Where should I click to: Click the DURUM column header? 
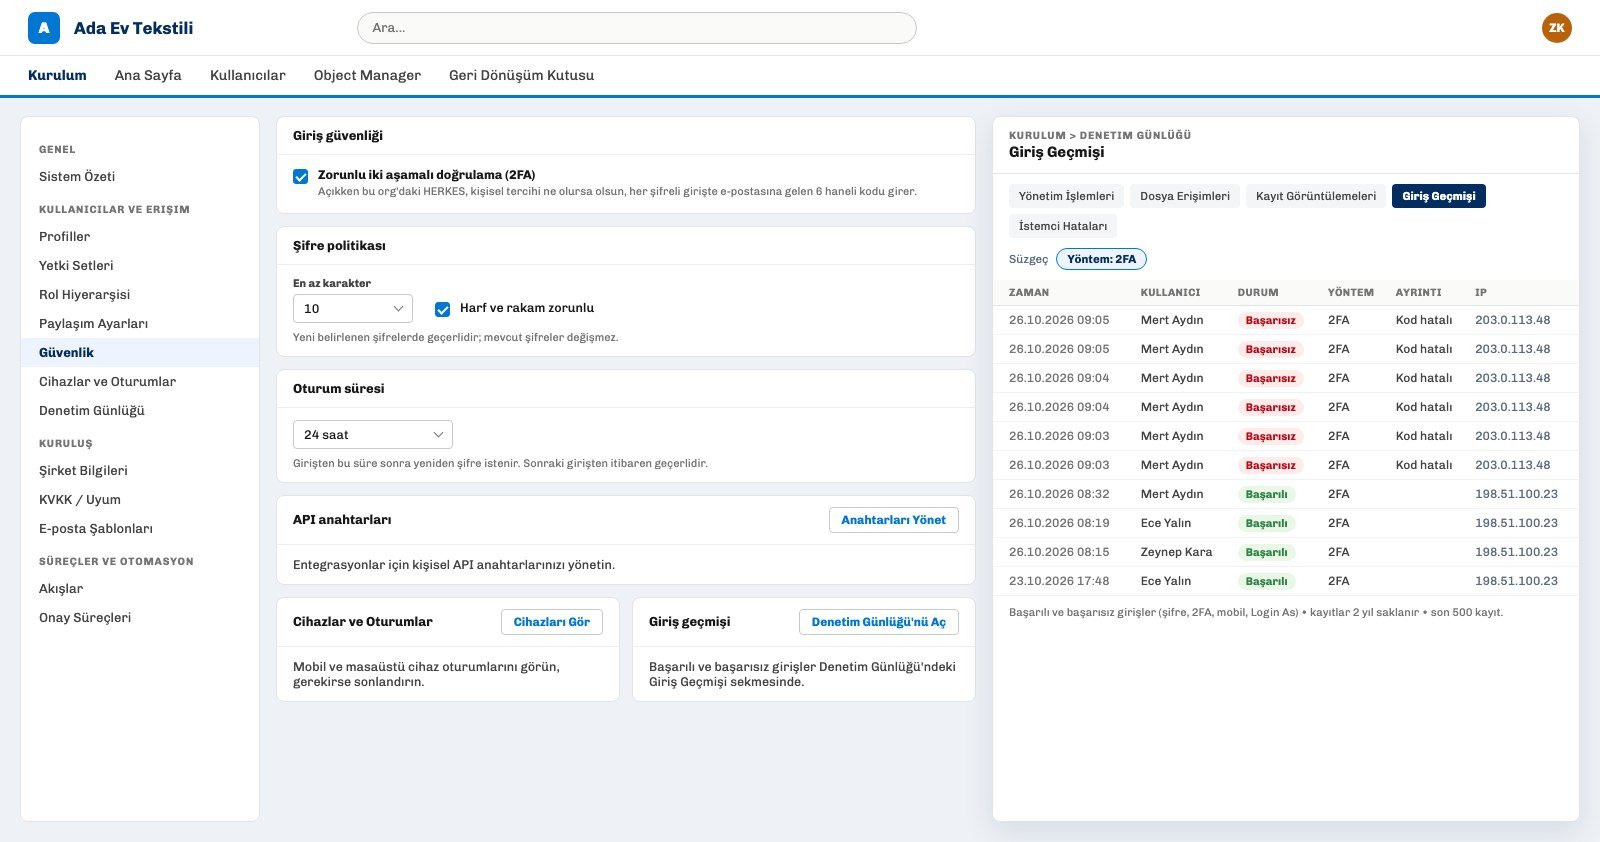tap(1258, 293)
